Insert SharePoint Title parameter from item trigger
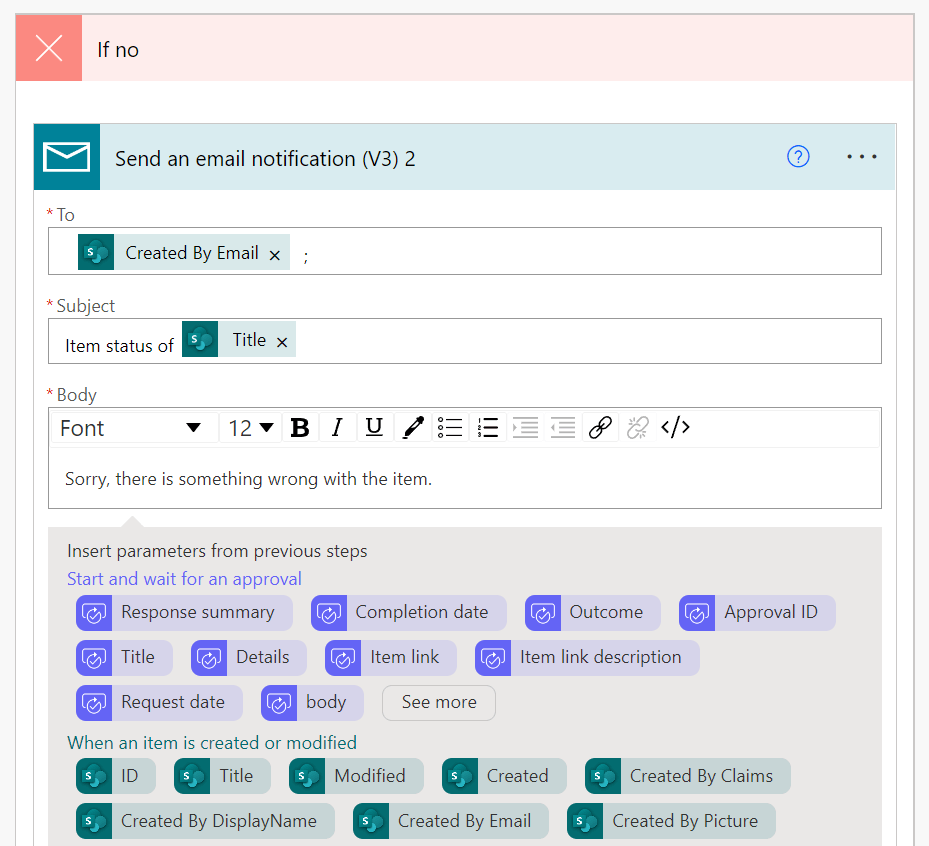Screen dimensions: 929x846 click(x=222, y=776)
